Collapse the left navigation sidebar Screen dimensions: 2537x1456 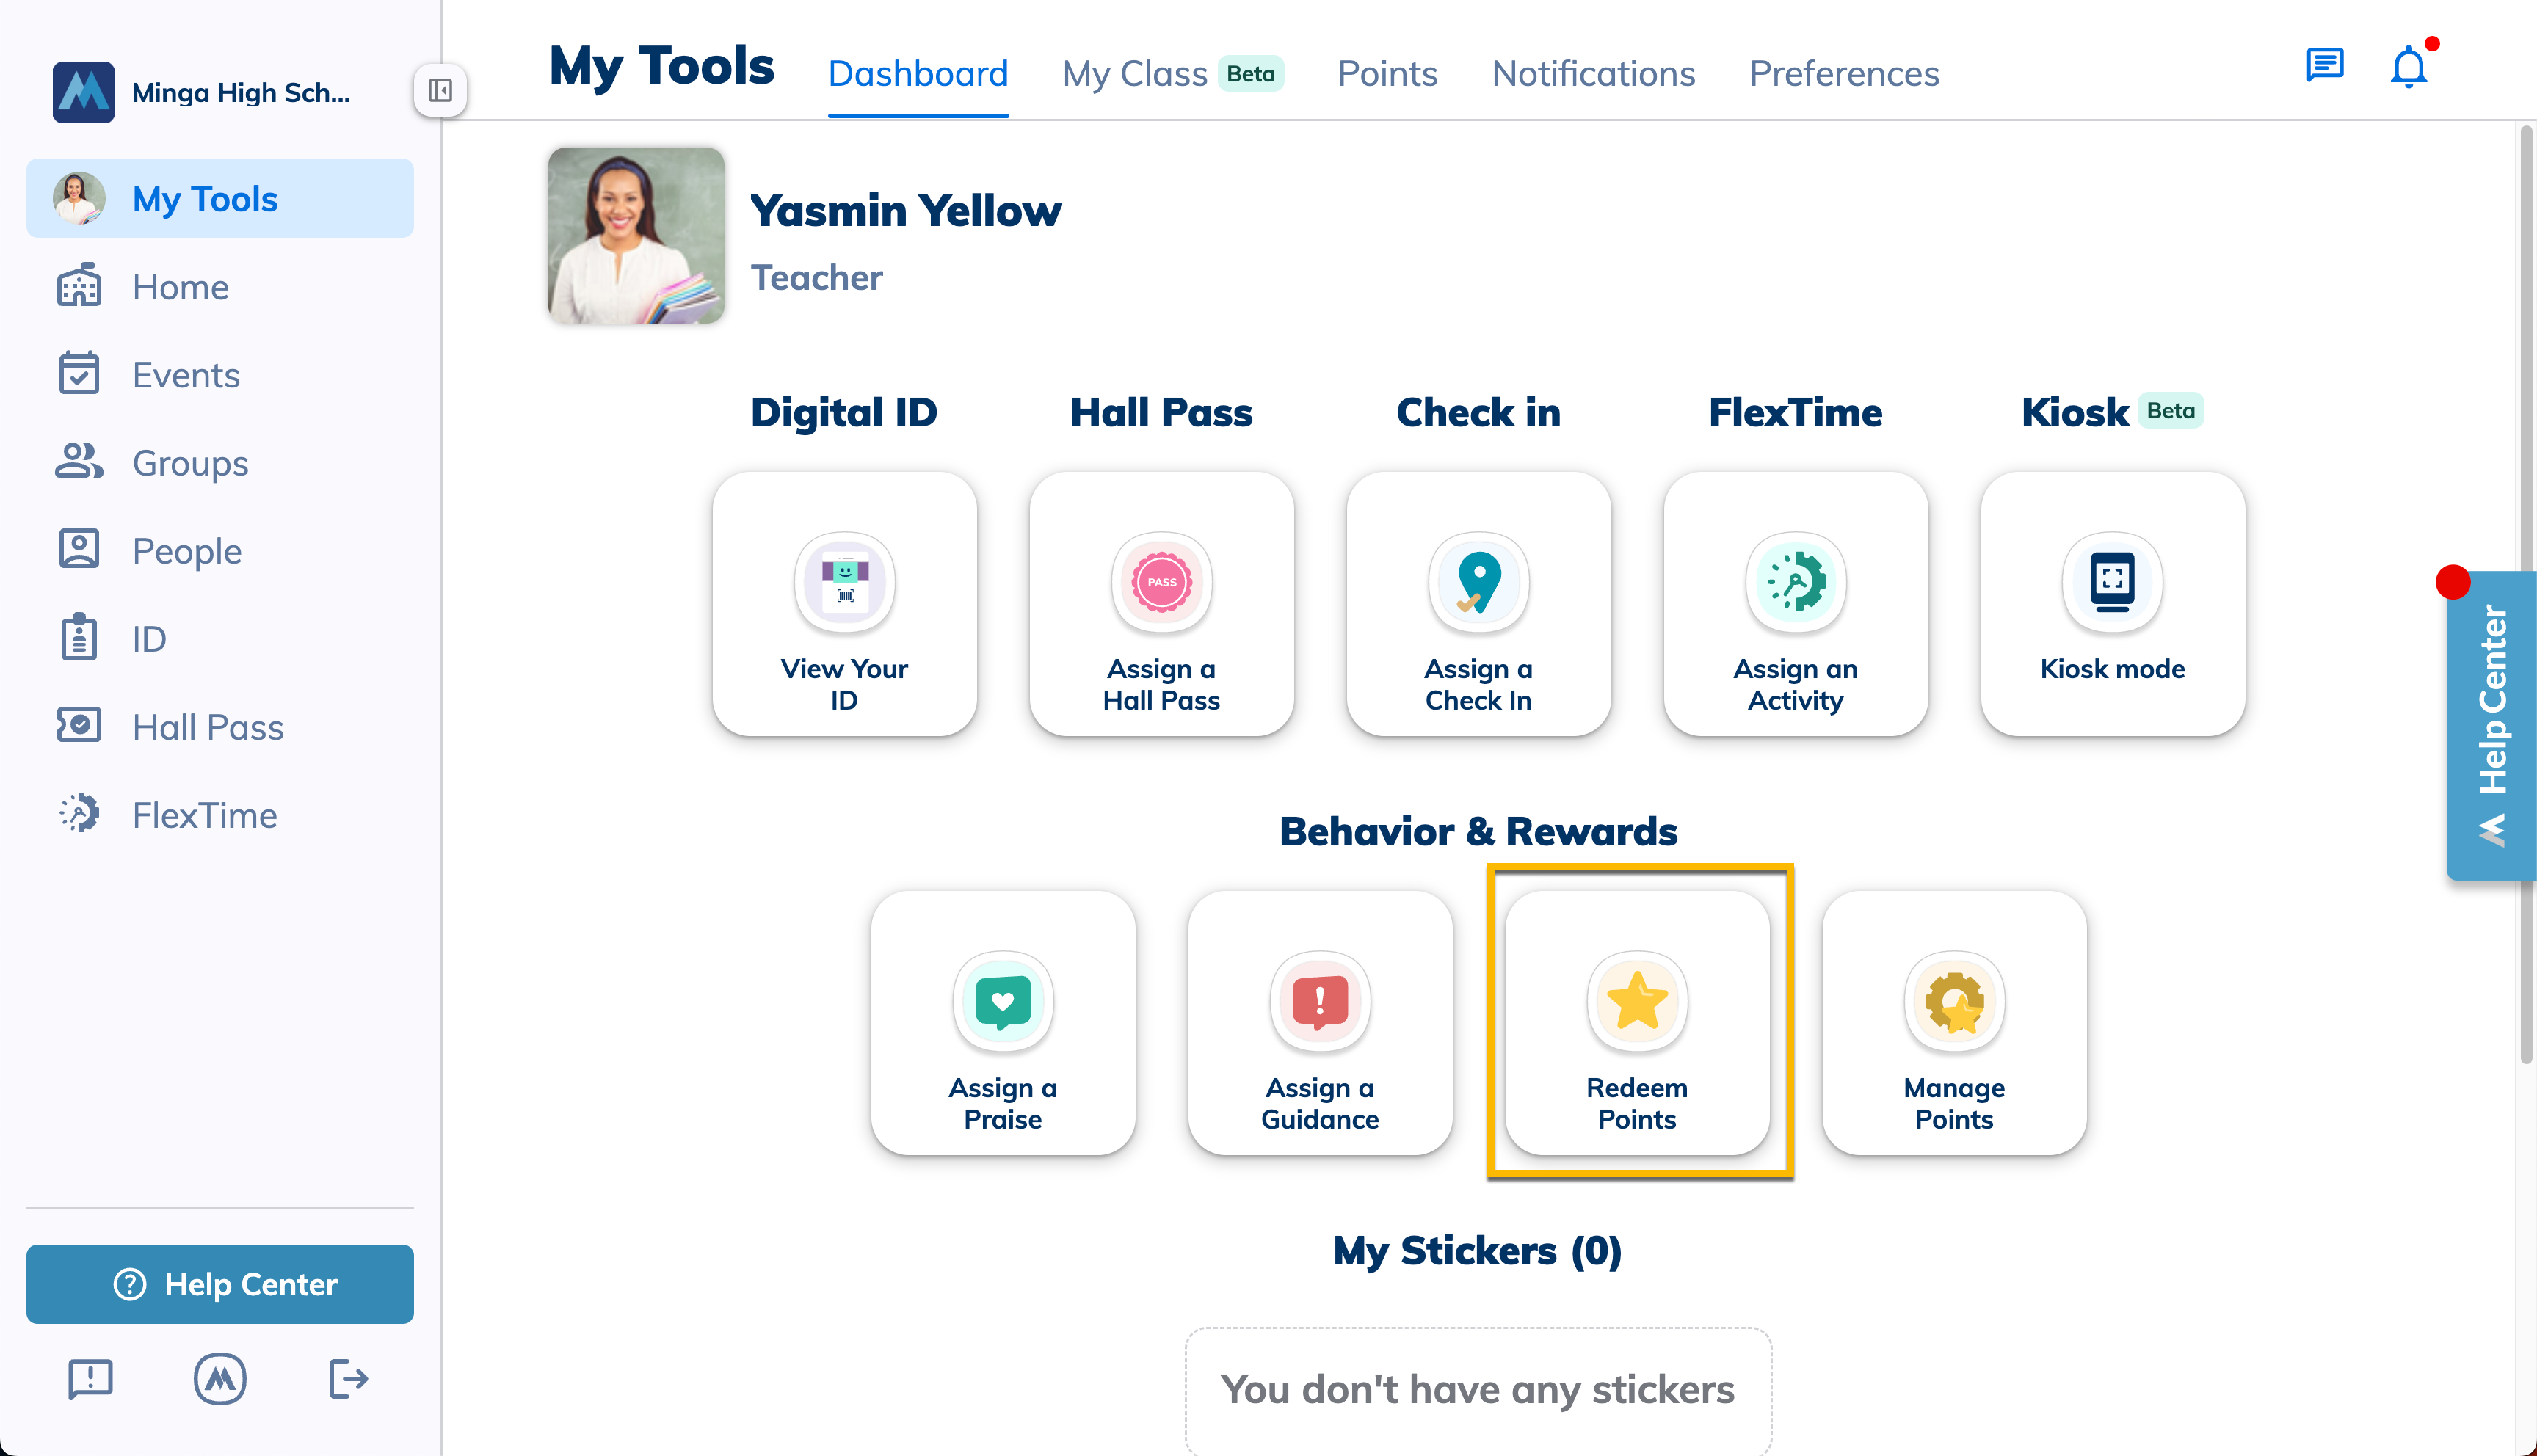pos(440,90)
